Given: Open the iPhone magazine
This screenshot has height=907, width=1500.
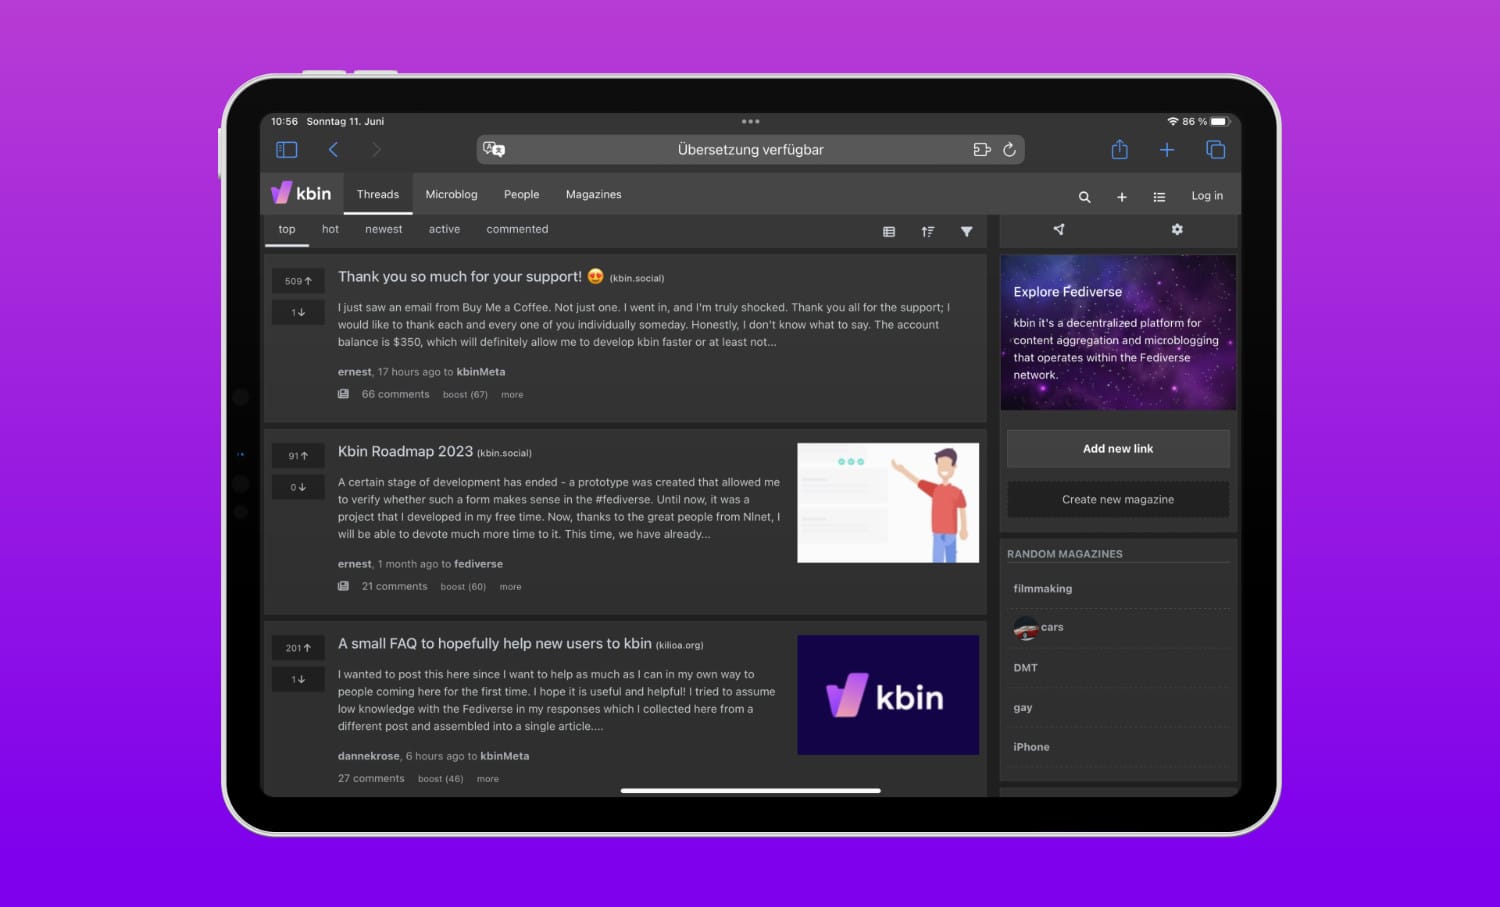Looking at the screenshot, I should click(x=1031, y=747).
